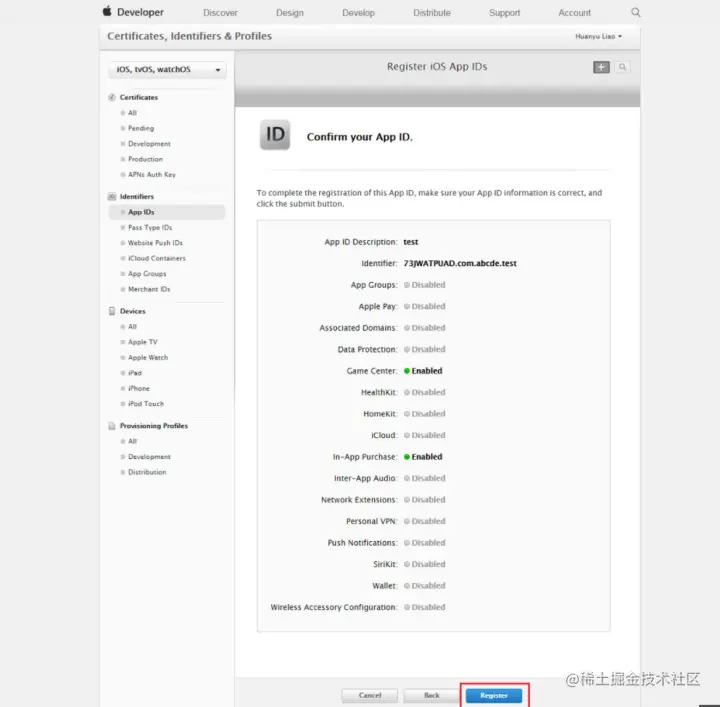Screen dimensions: 720x707
Task: Click the Push Notifications Disabled status
Action: pos(424,543)
